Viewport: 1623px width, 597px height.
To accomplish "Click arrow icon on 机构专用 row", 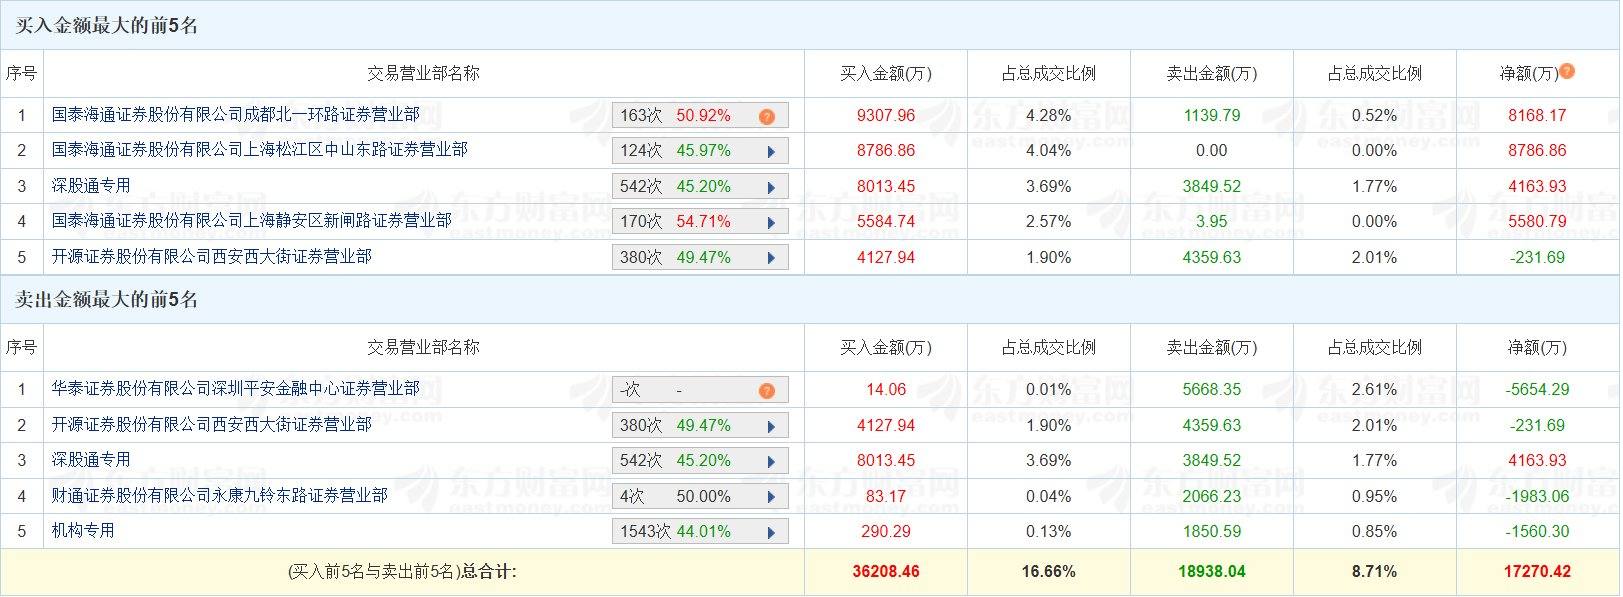I will (x=770, y=530).
